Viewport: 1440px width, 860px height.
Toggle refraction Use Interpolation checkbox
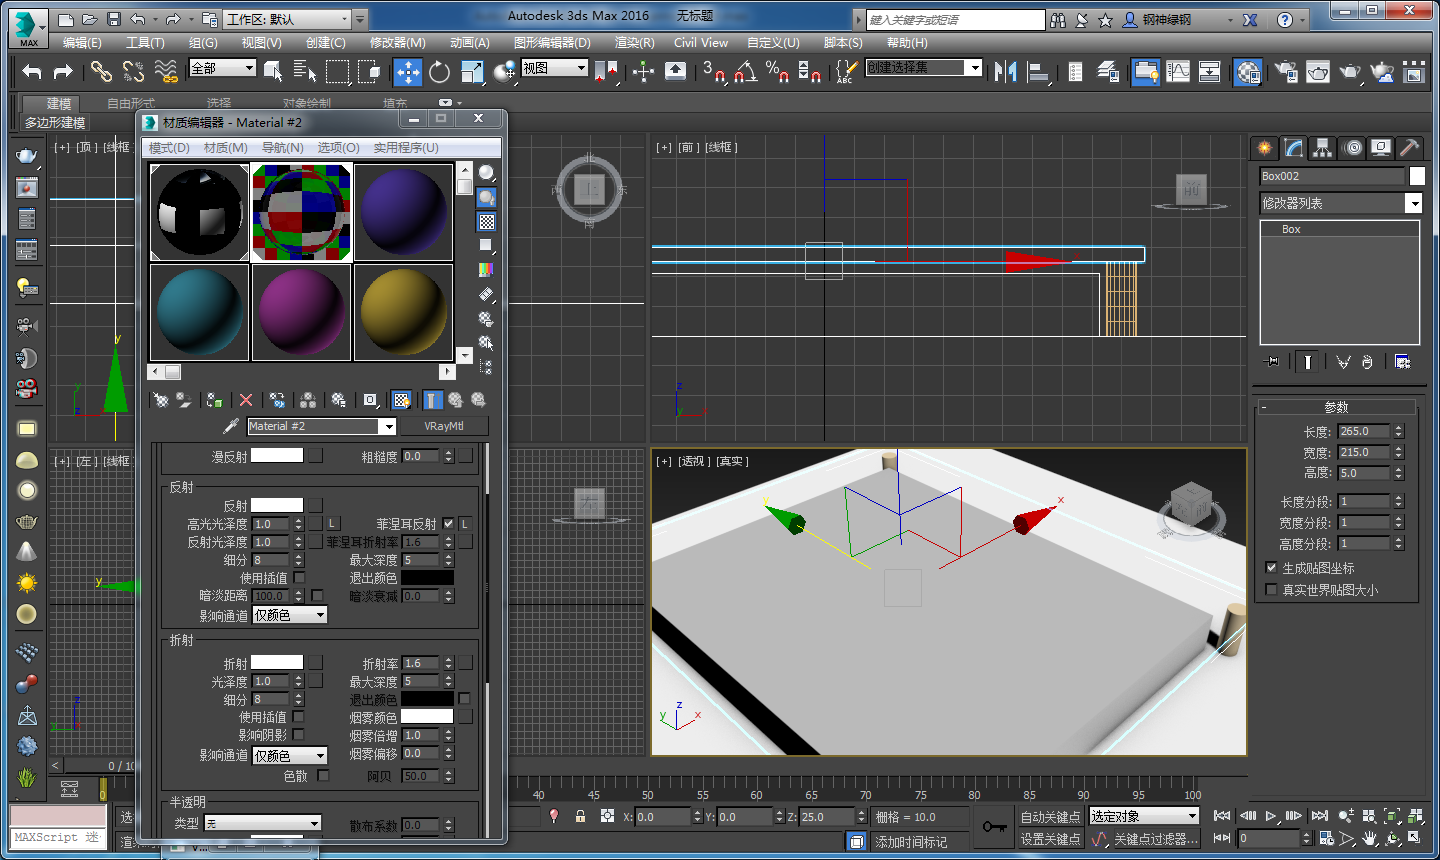point(299,716)
